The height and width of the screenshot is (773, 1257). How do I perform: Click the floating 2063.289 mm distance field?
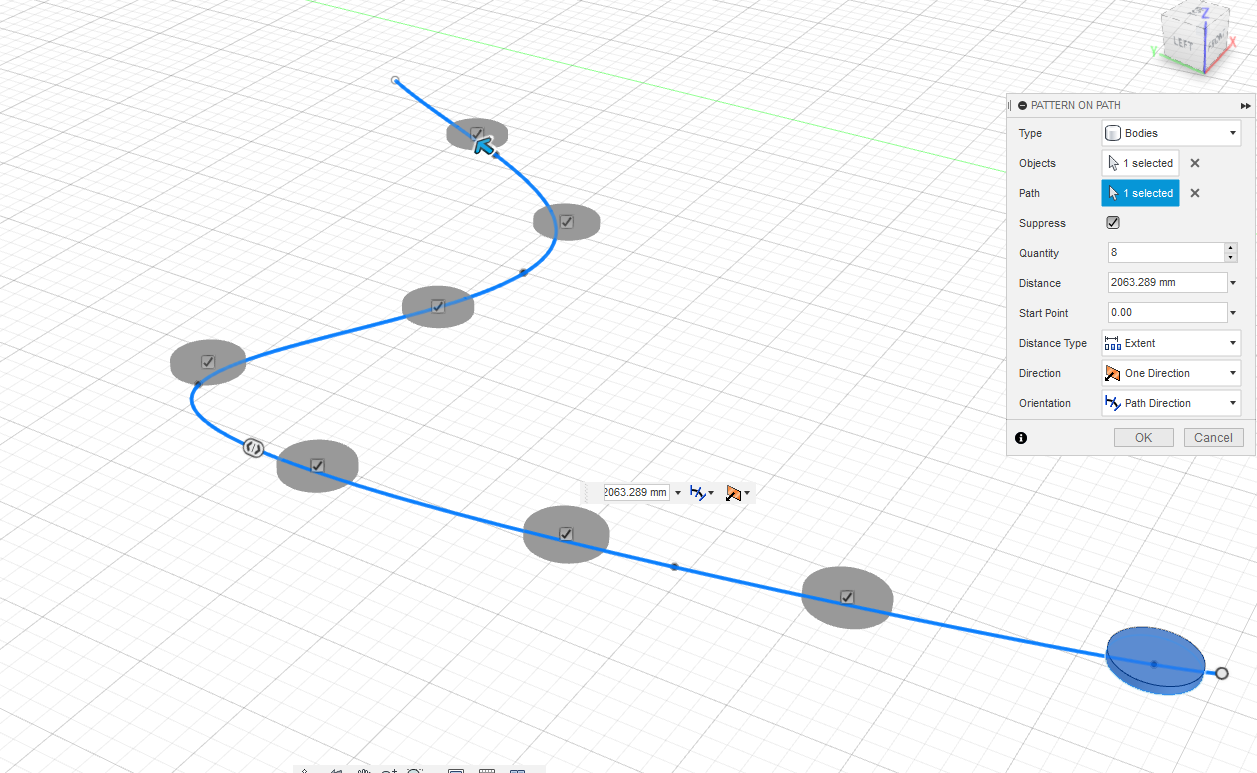[635, 492]
